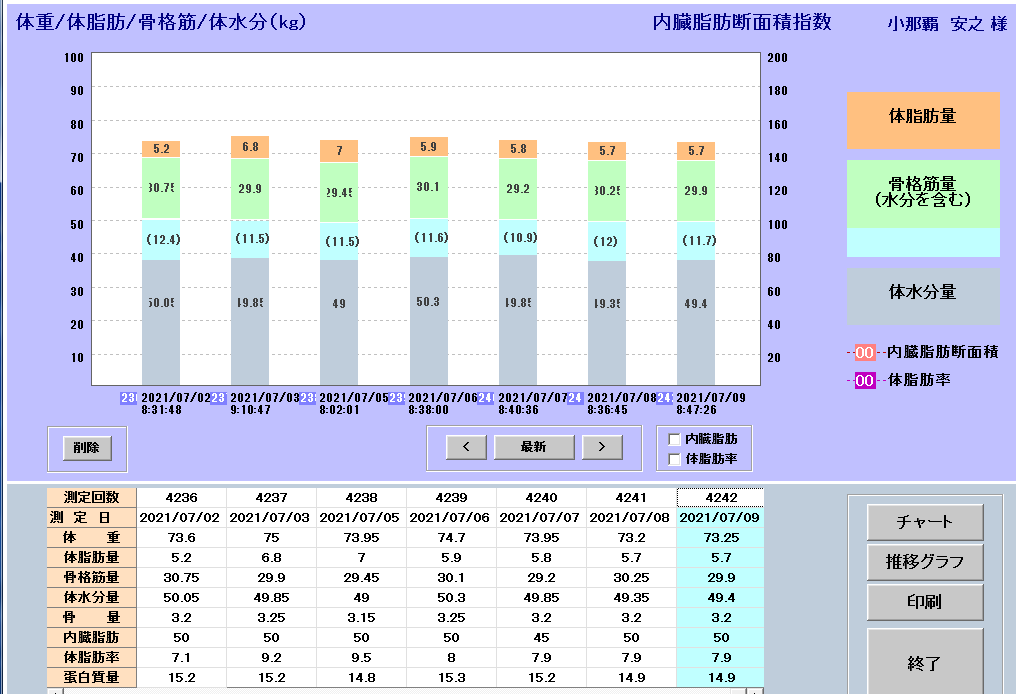Screen dimensions: 1017x694
Task: Click chart axis label 2021/07/09 8:47:26
Action: click(711, 403)
